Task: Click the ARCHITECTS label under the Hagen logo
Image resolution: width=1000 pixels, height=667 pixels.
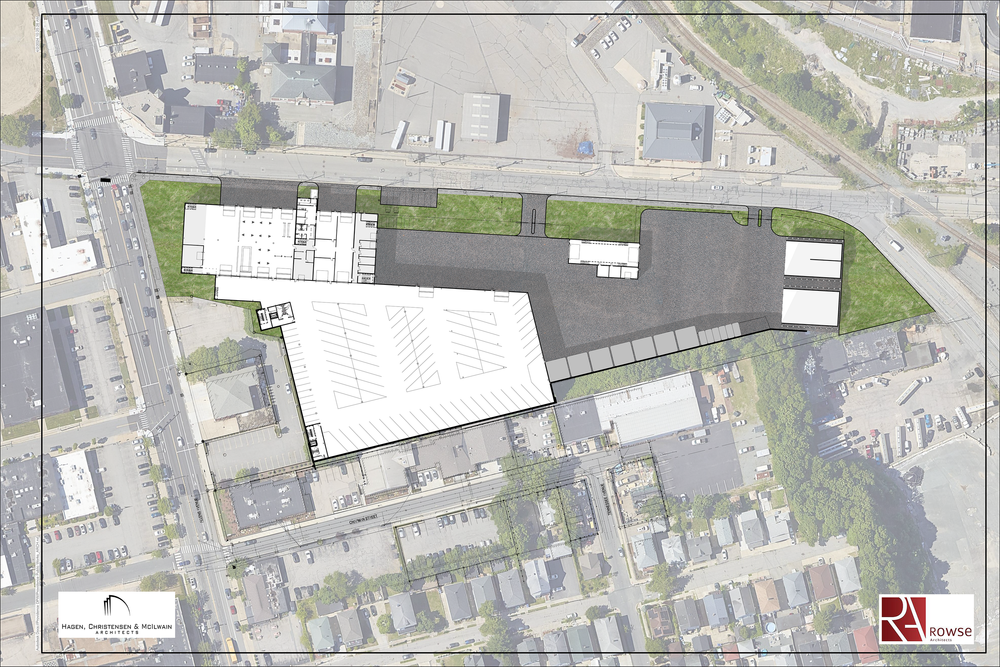Action: 115,632
